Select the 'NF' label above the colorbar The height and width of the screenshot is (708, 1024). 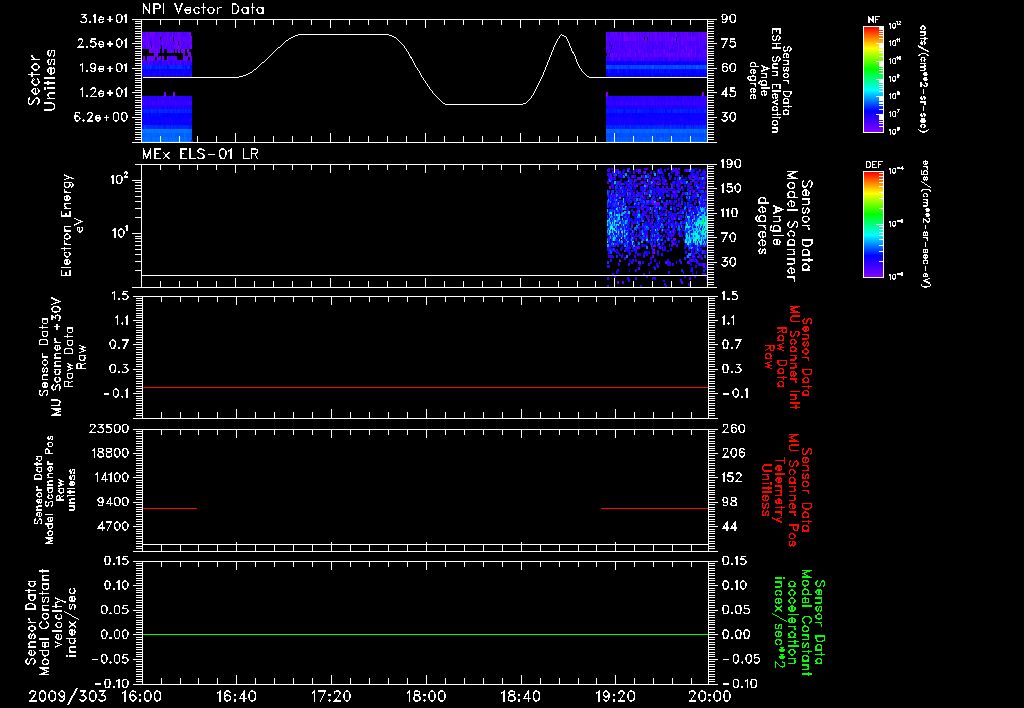click(x=873, y=20)
